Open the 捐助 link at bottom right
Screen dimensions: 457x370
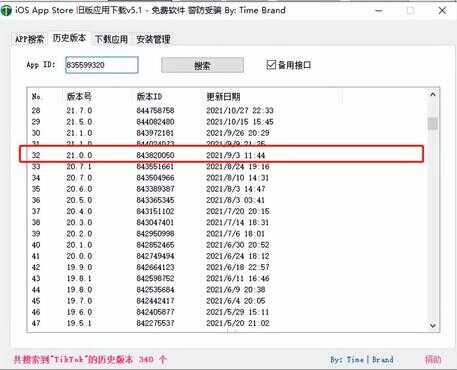click(x=433, y=359)
